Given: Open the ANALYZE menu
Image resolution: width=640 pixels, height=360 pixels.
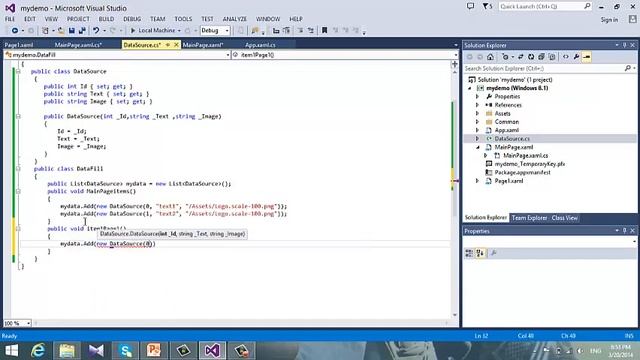Looking at the screenshot, I should (x=235, y=19).
